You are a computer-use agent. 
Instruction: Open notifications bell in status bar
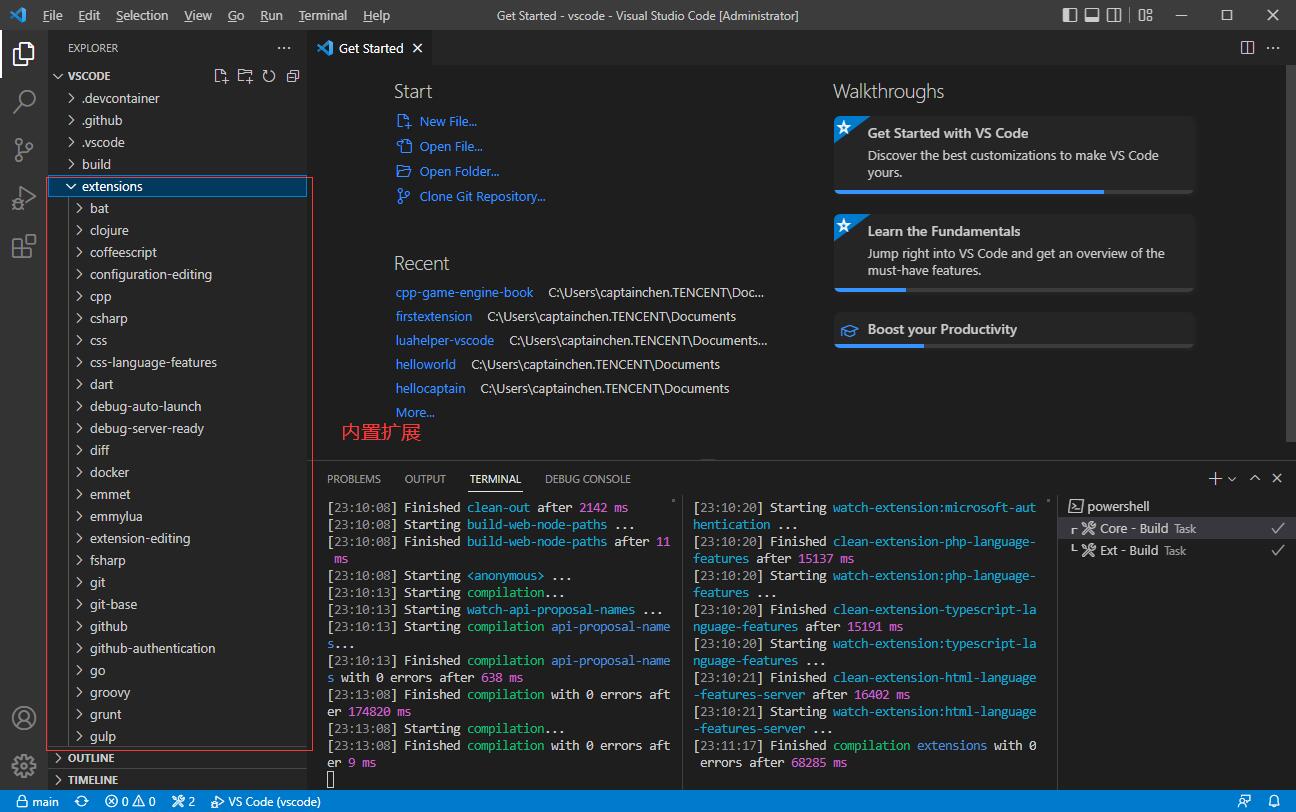click(1274, 801)
